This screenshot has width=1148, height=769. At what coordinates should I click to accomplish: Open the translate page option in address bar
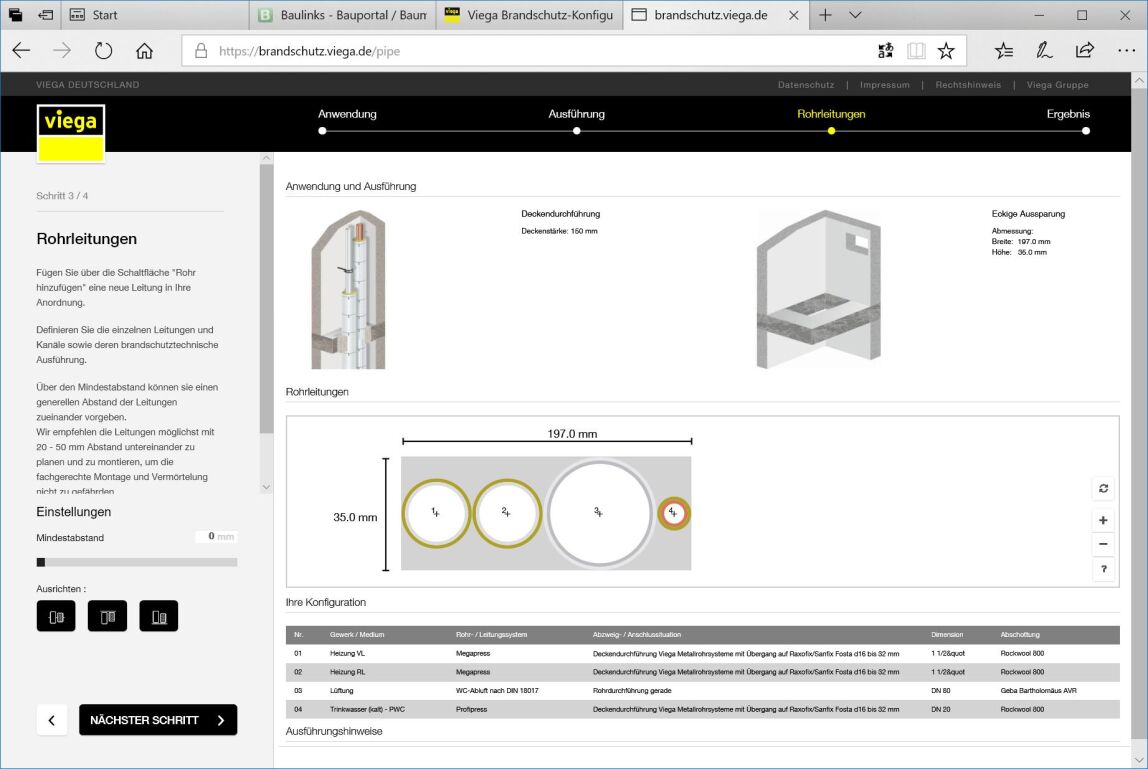885,51
